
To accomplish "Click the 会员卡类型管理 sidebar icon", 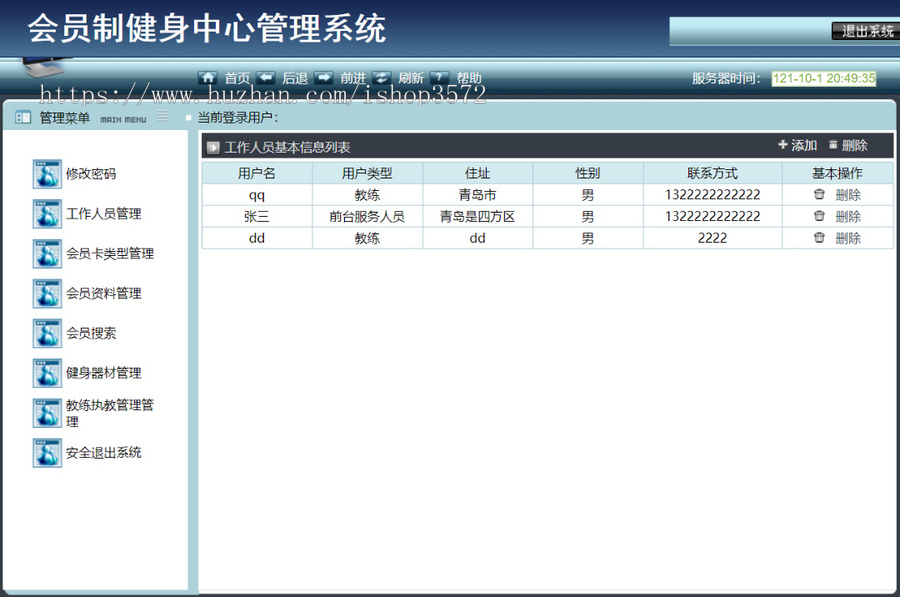I will 47,254.
